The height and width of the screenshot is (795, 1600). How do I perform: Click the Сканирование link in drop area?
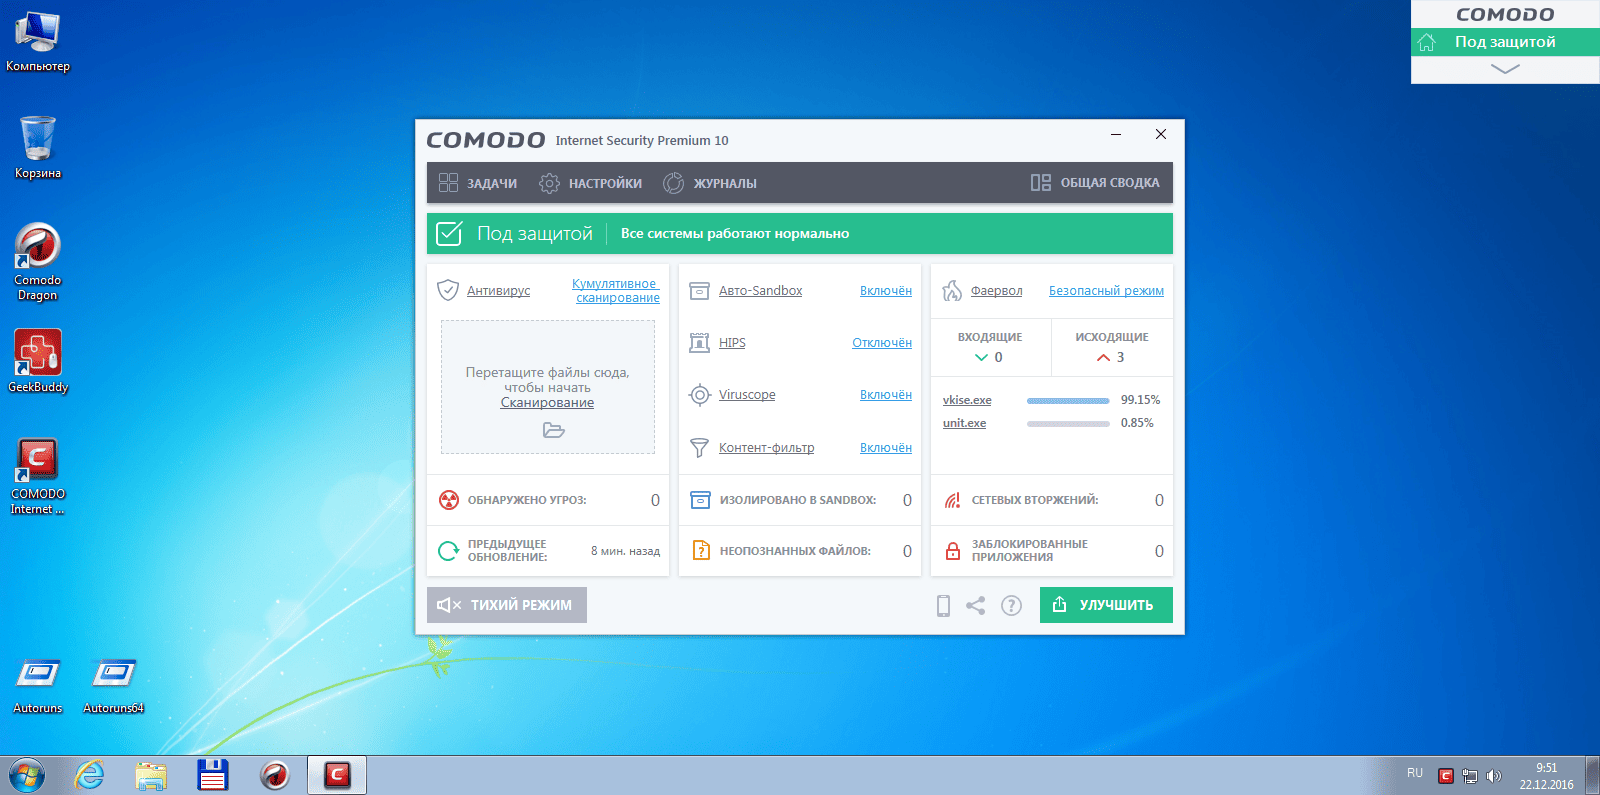pyautogui.click(x=547, y=403)
